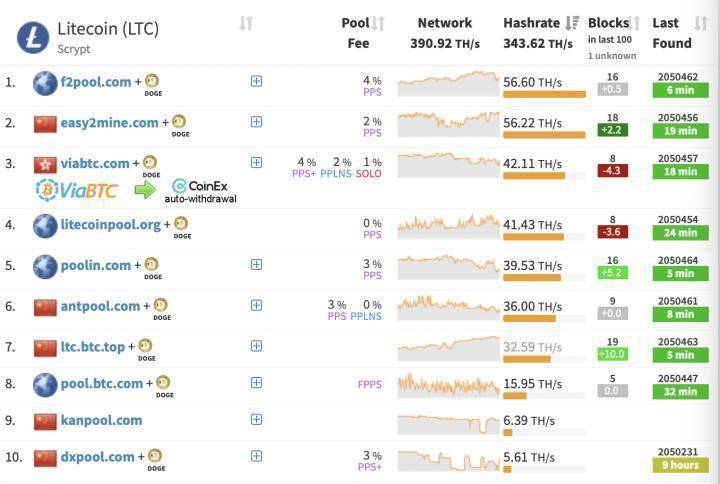The image size is (720, 484).
Task: Click the Hong Kong flag beside viabtc.com
Action: 45,164
